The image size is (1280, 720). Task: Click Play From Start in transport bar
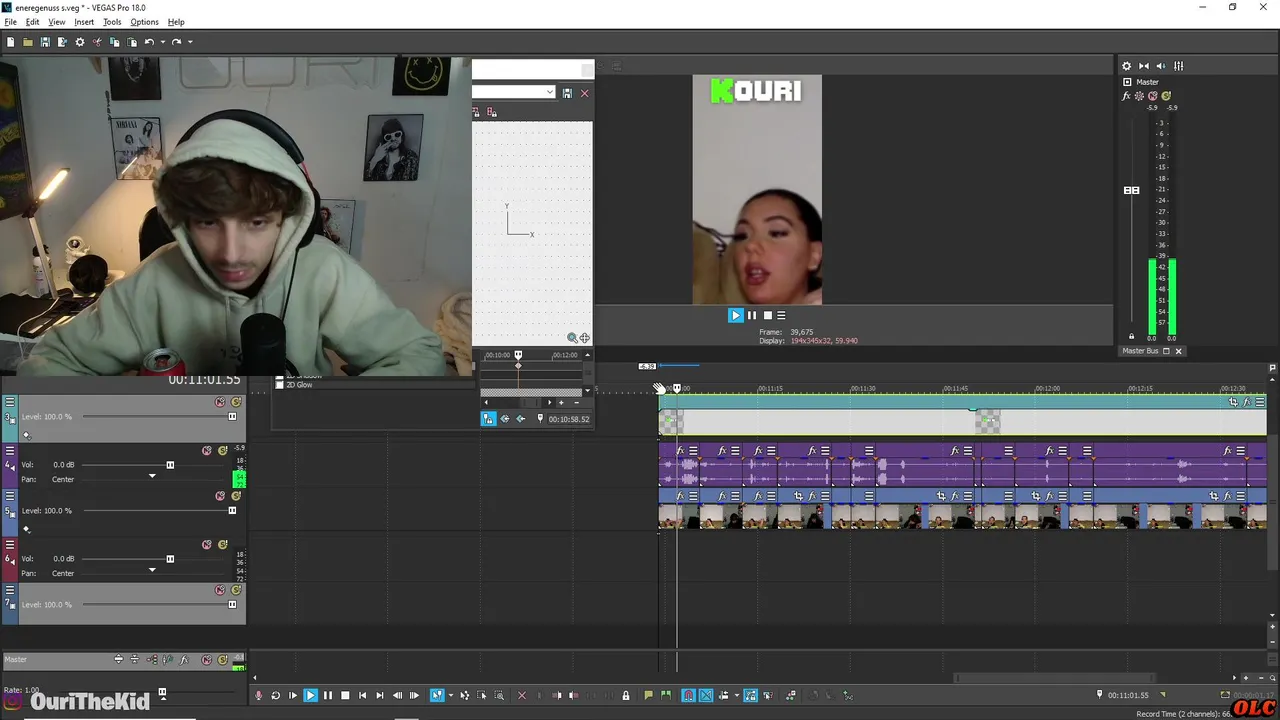click(x=293, y=695)
